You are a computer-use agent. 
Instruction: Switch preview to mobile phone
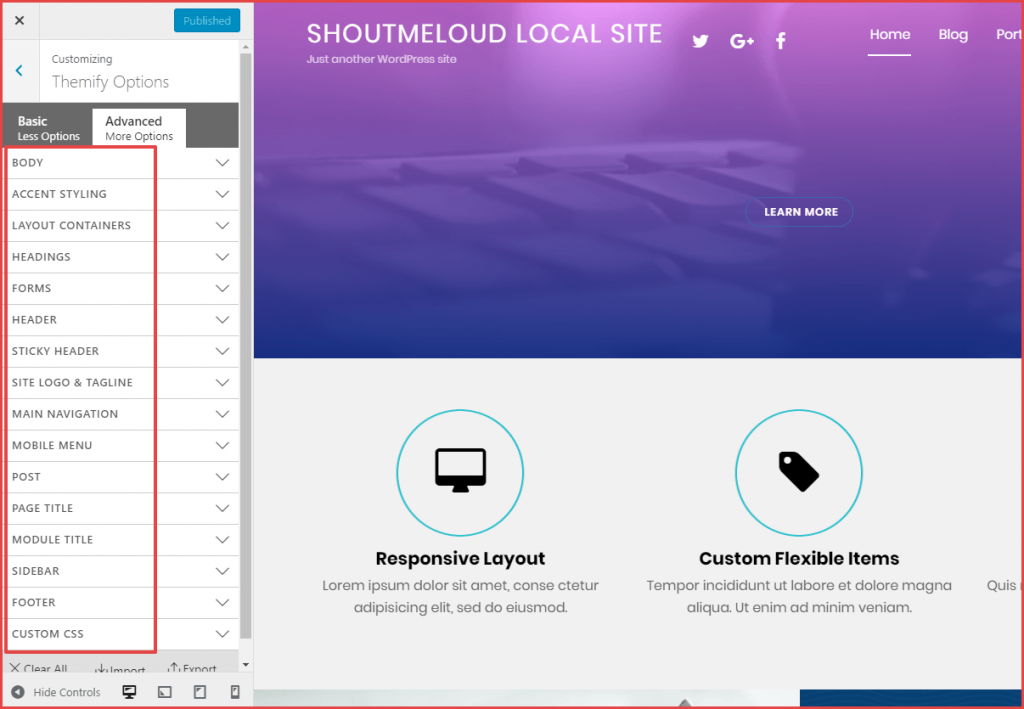pos(235,692)
